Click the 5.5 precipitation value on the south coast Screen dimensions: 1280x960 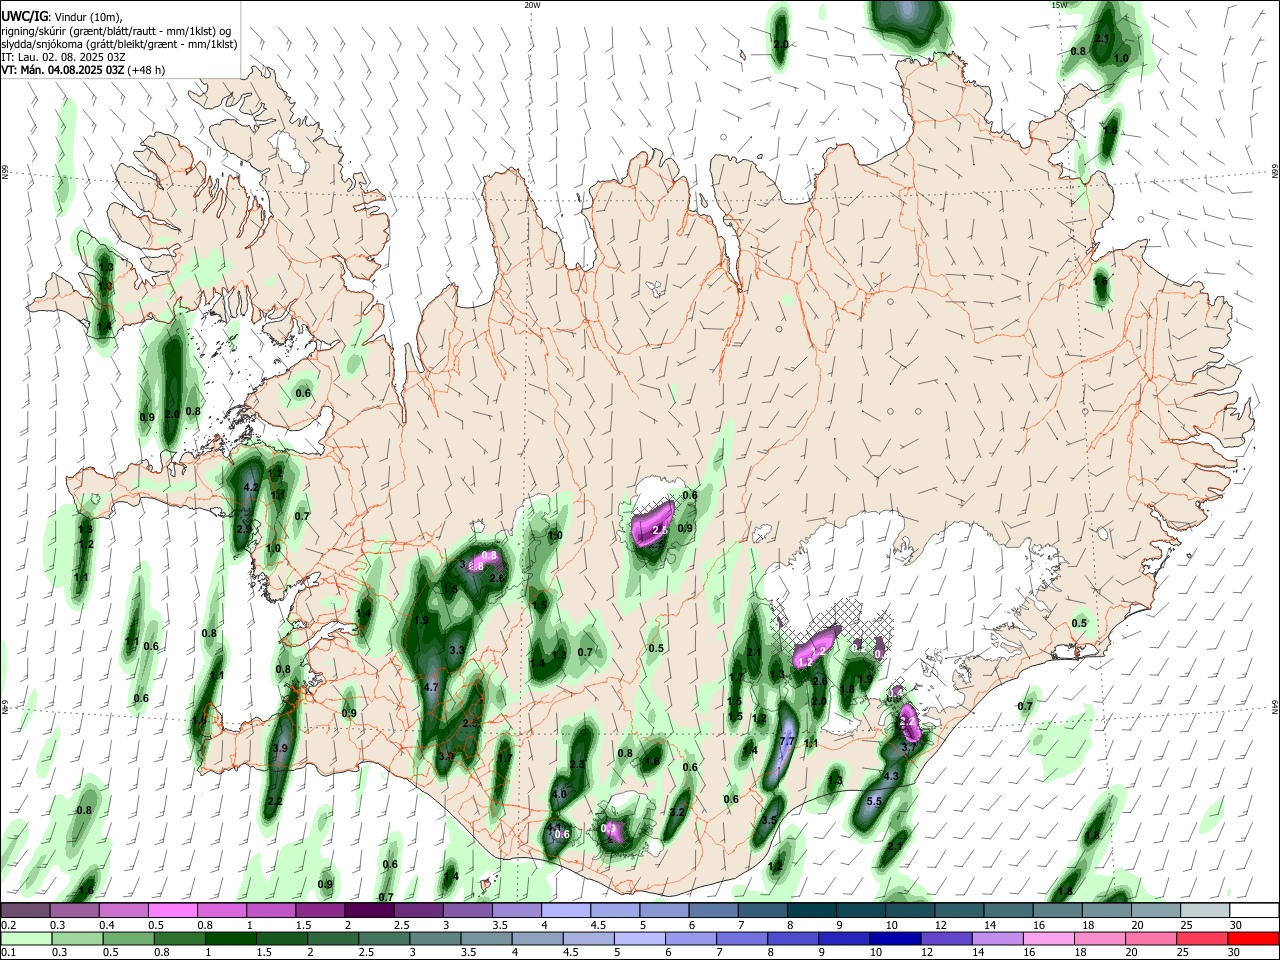pos(873,801)
